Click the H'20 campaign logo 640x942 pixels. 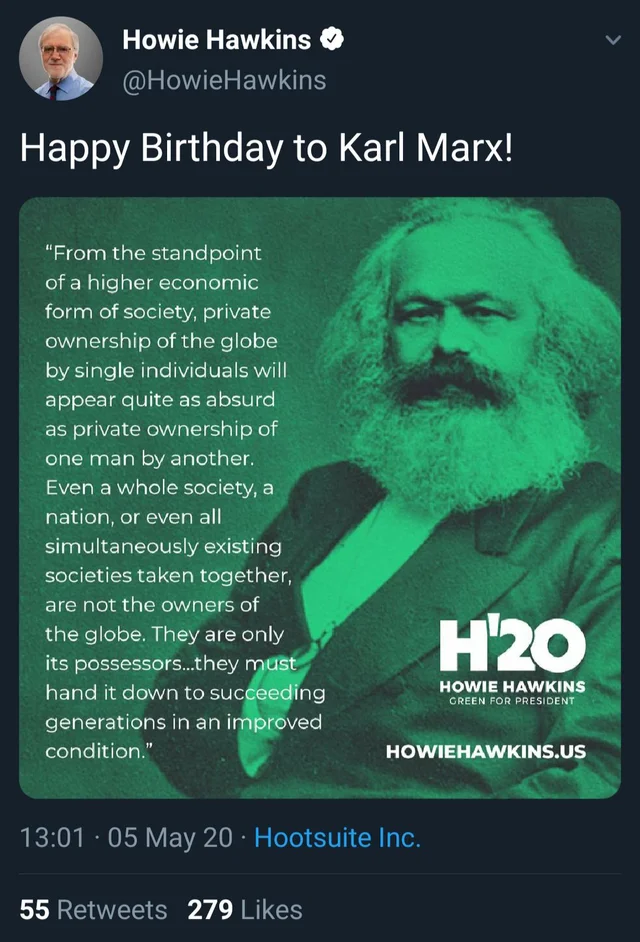point(512,645)
